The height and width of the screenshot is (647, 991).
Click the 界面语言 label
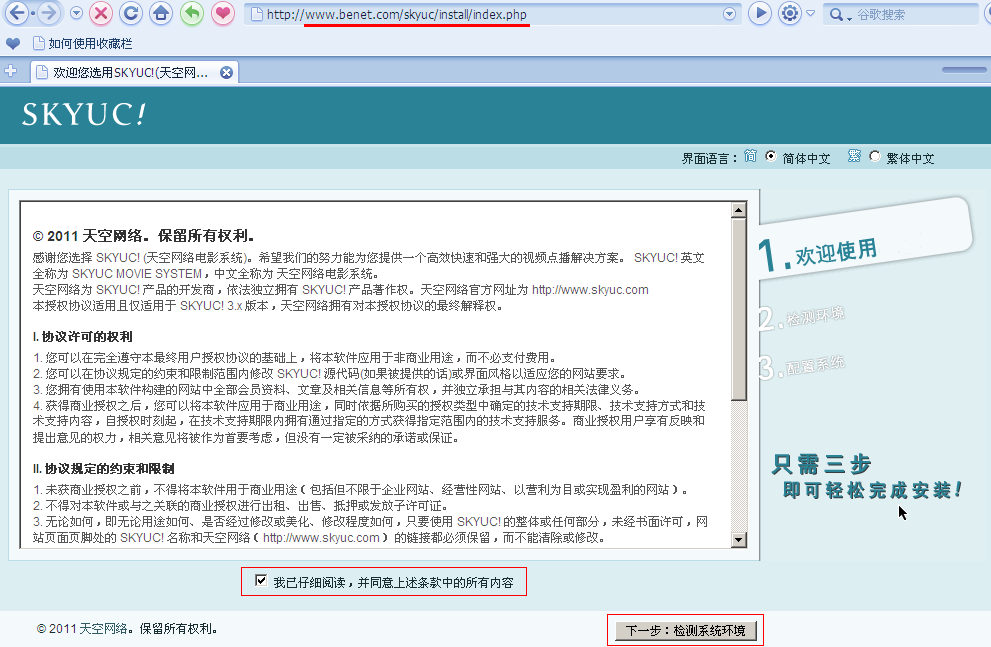(x=708, y=158)
